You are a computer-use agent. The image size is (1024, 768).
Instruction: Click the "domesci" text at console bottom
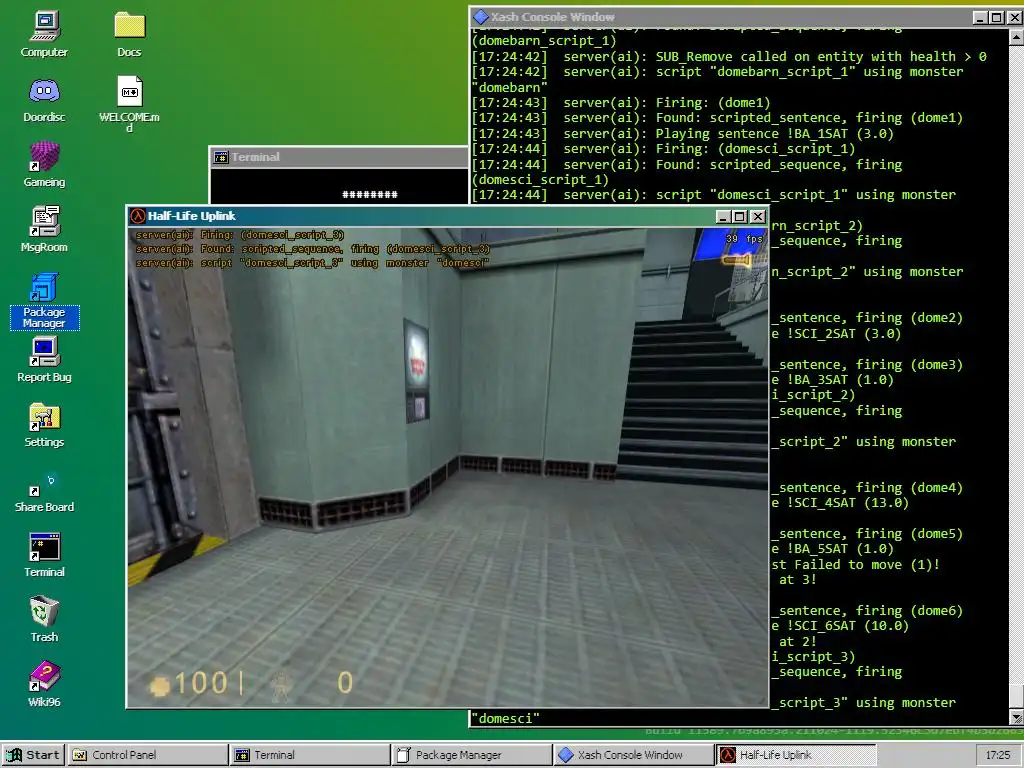coord(505,718)
